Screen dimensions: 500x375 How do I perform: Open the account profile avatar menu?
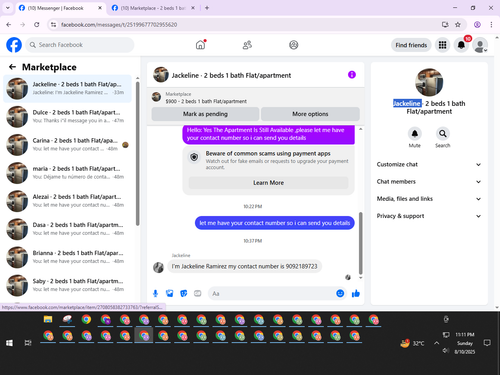pyautogui.click(x=480, y=45)
